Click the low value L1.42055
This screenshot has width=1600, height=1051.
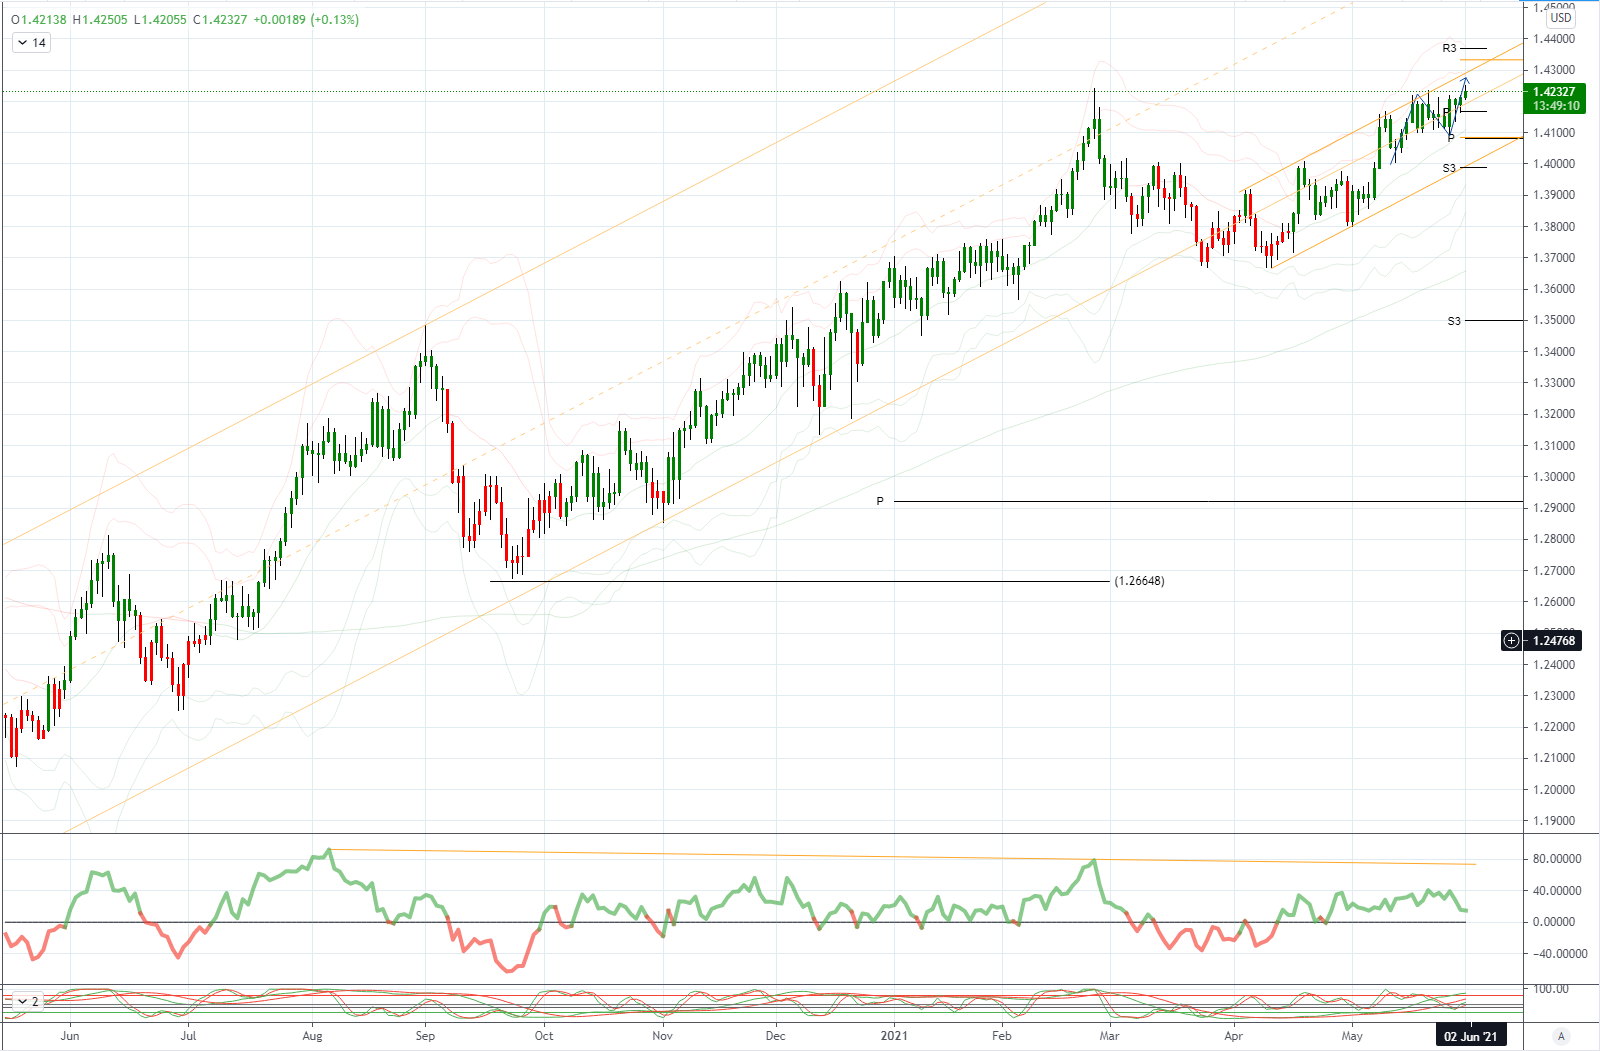tap(159, 20)
